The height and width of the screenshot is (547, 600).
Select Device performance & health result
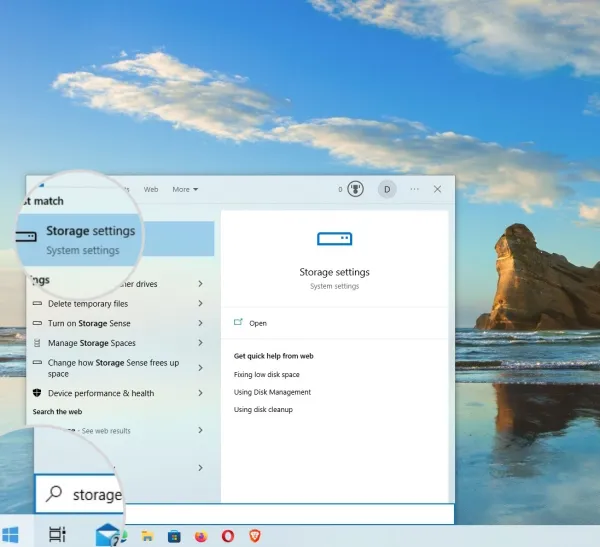(119, 393)
